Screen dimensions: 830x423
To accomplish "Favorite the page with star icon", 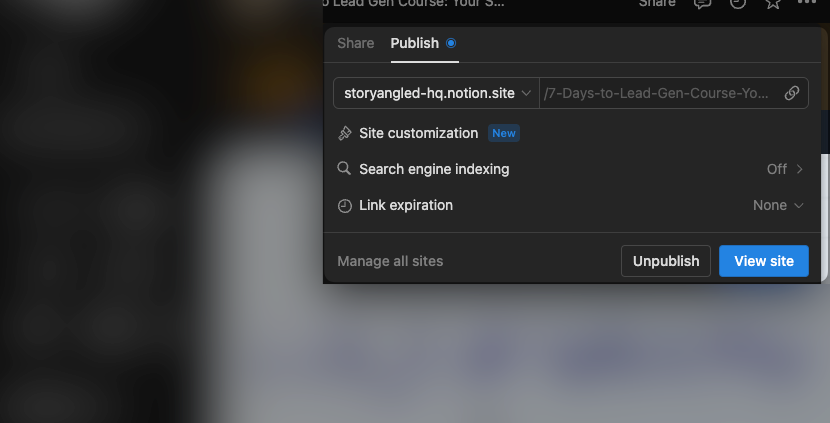I will [x=773, y=3].
